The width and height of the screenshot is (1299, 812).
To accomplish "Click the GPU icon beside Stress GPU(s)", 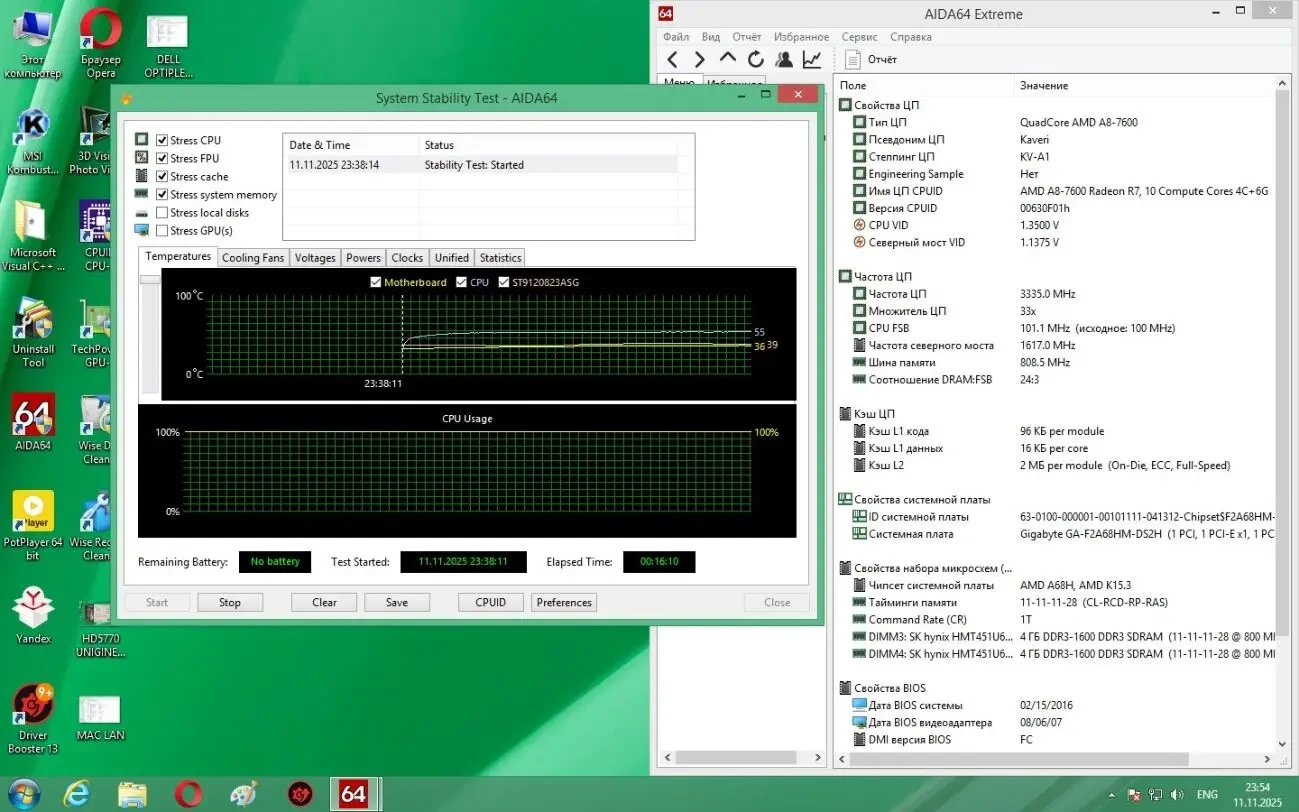I will click(x=140, y=230).
